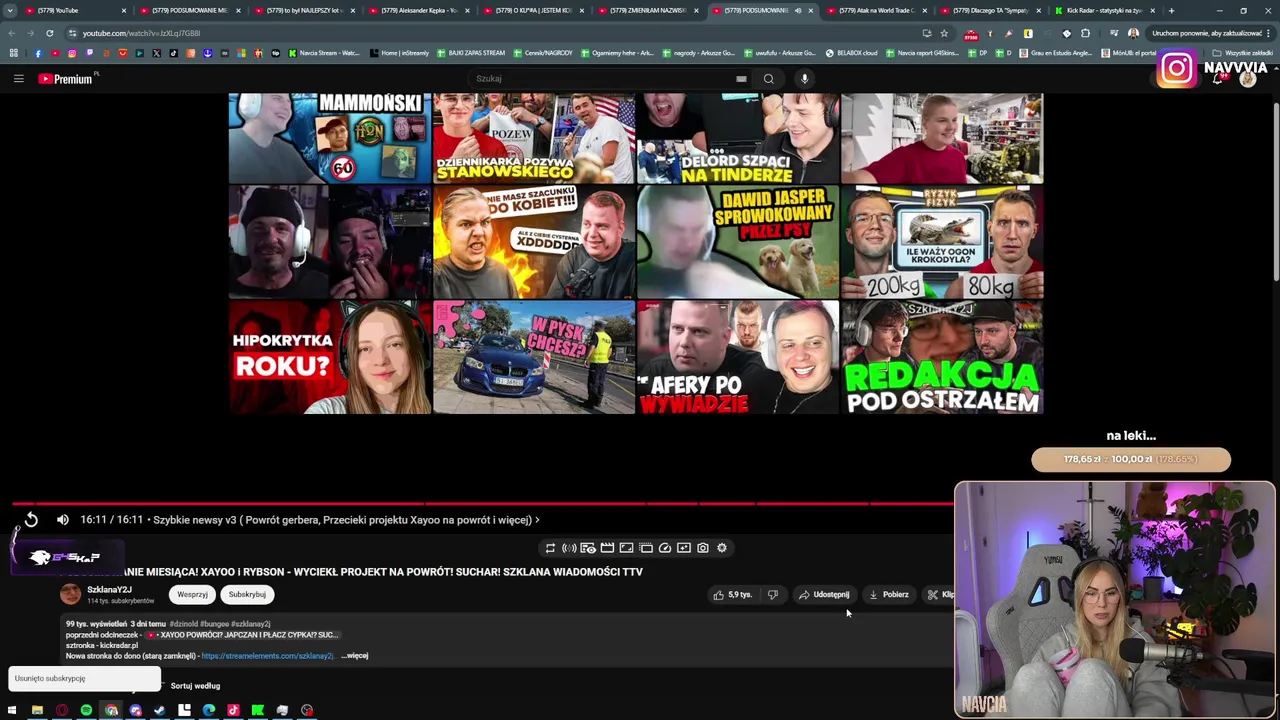Open the streamelements.com/szklanay2j link
The width and height of the screenshot is (1280, 720).
tap(267, 656)
